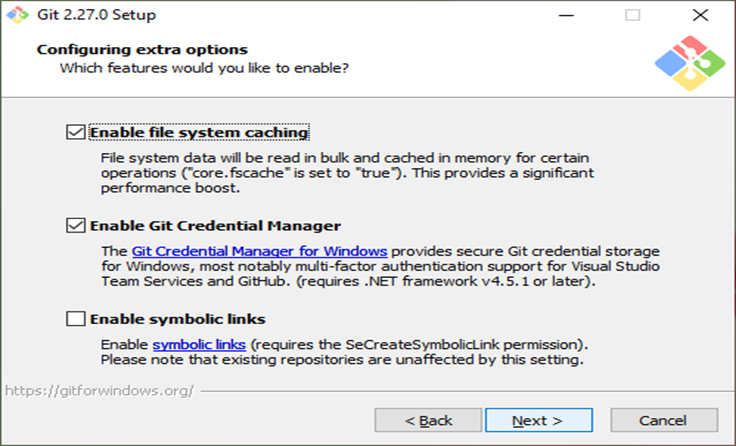This screenshot has width=736, height=446.
Task: Click the 'Enable file system caching' label text
Action: tap(199, 132)
